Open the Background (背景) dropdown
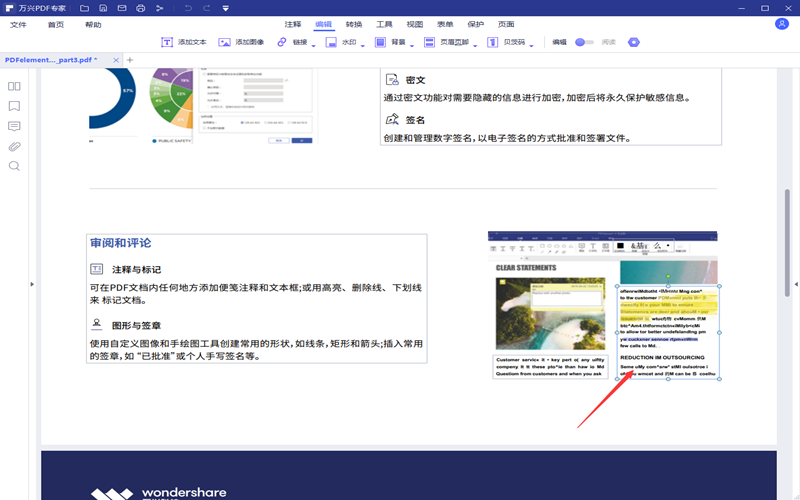800x500 pixels. coord(412,45)
